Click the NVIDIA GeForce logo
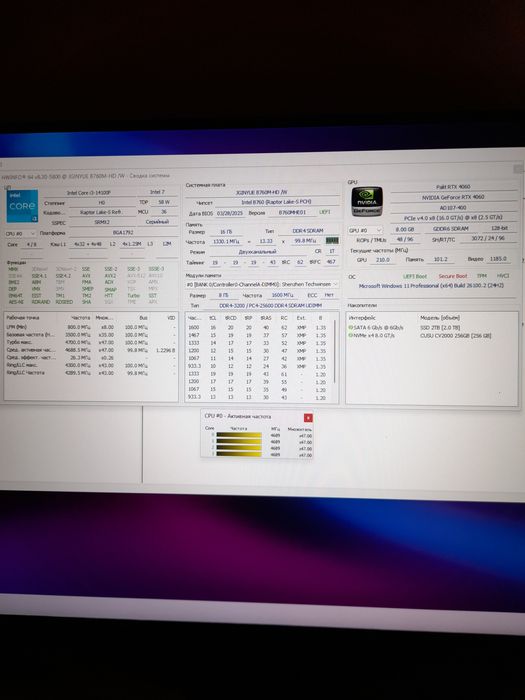The height and width of the screenshot is (700, 525). [x=367, y=201]
